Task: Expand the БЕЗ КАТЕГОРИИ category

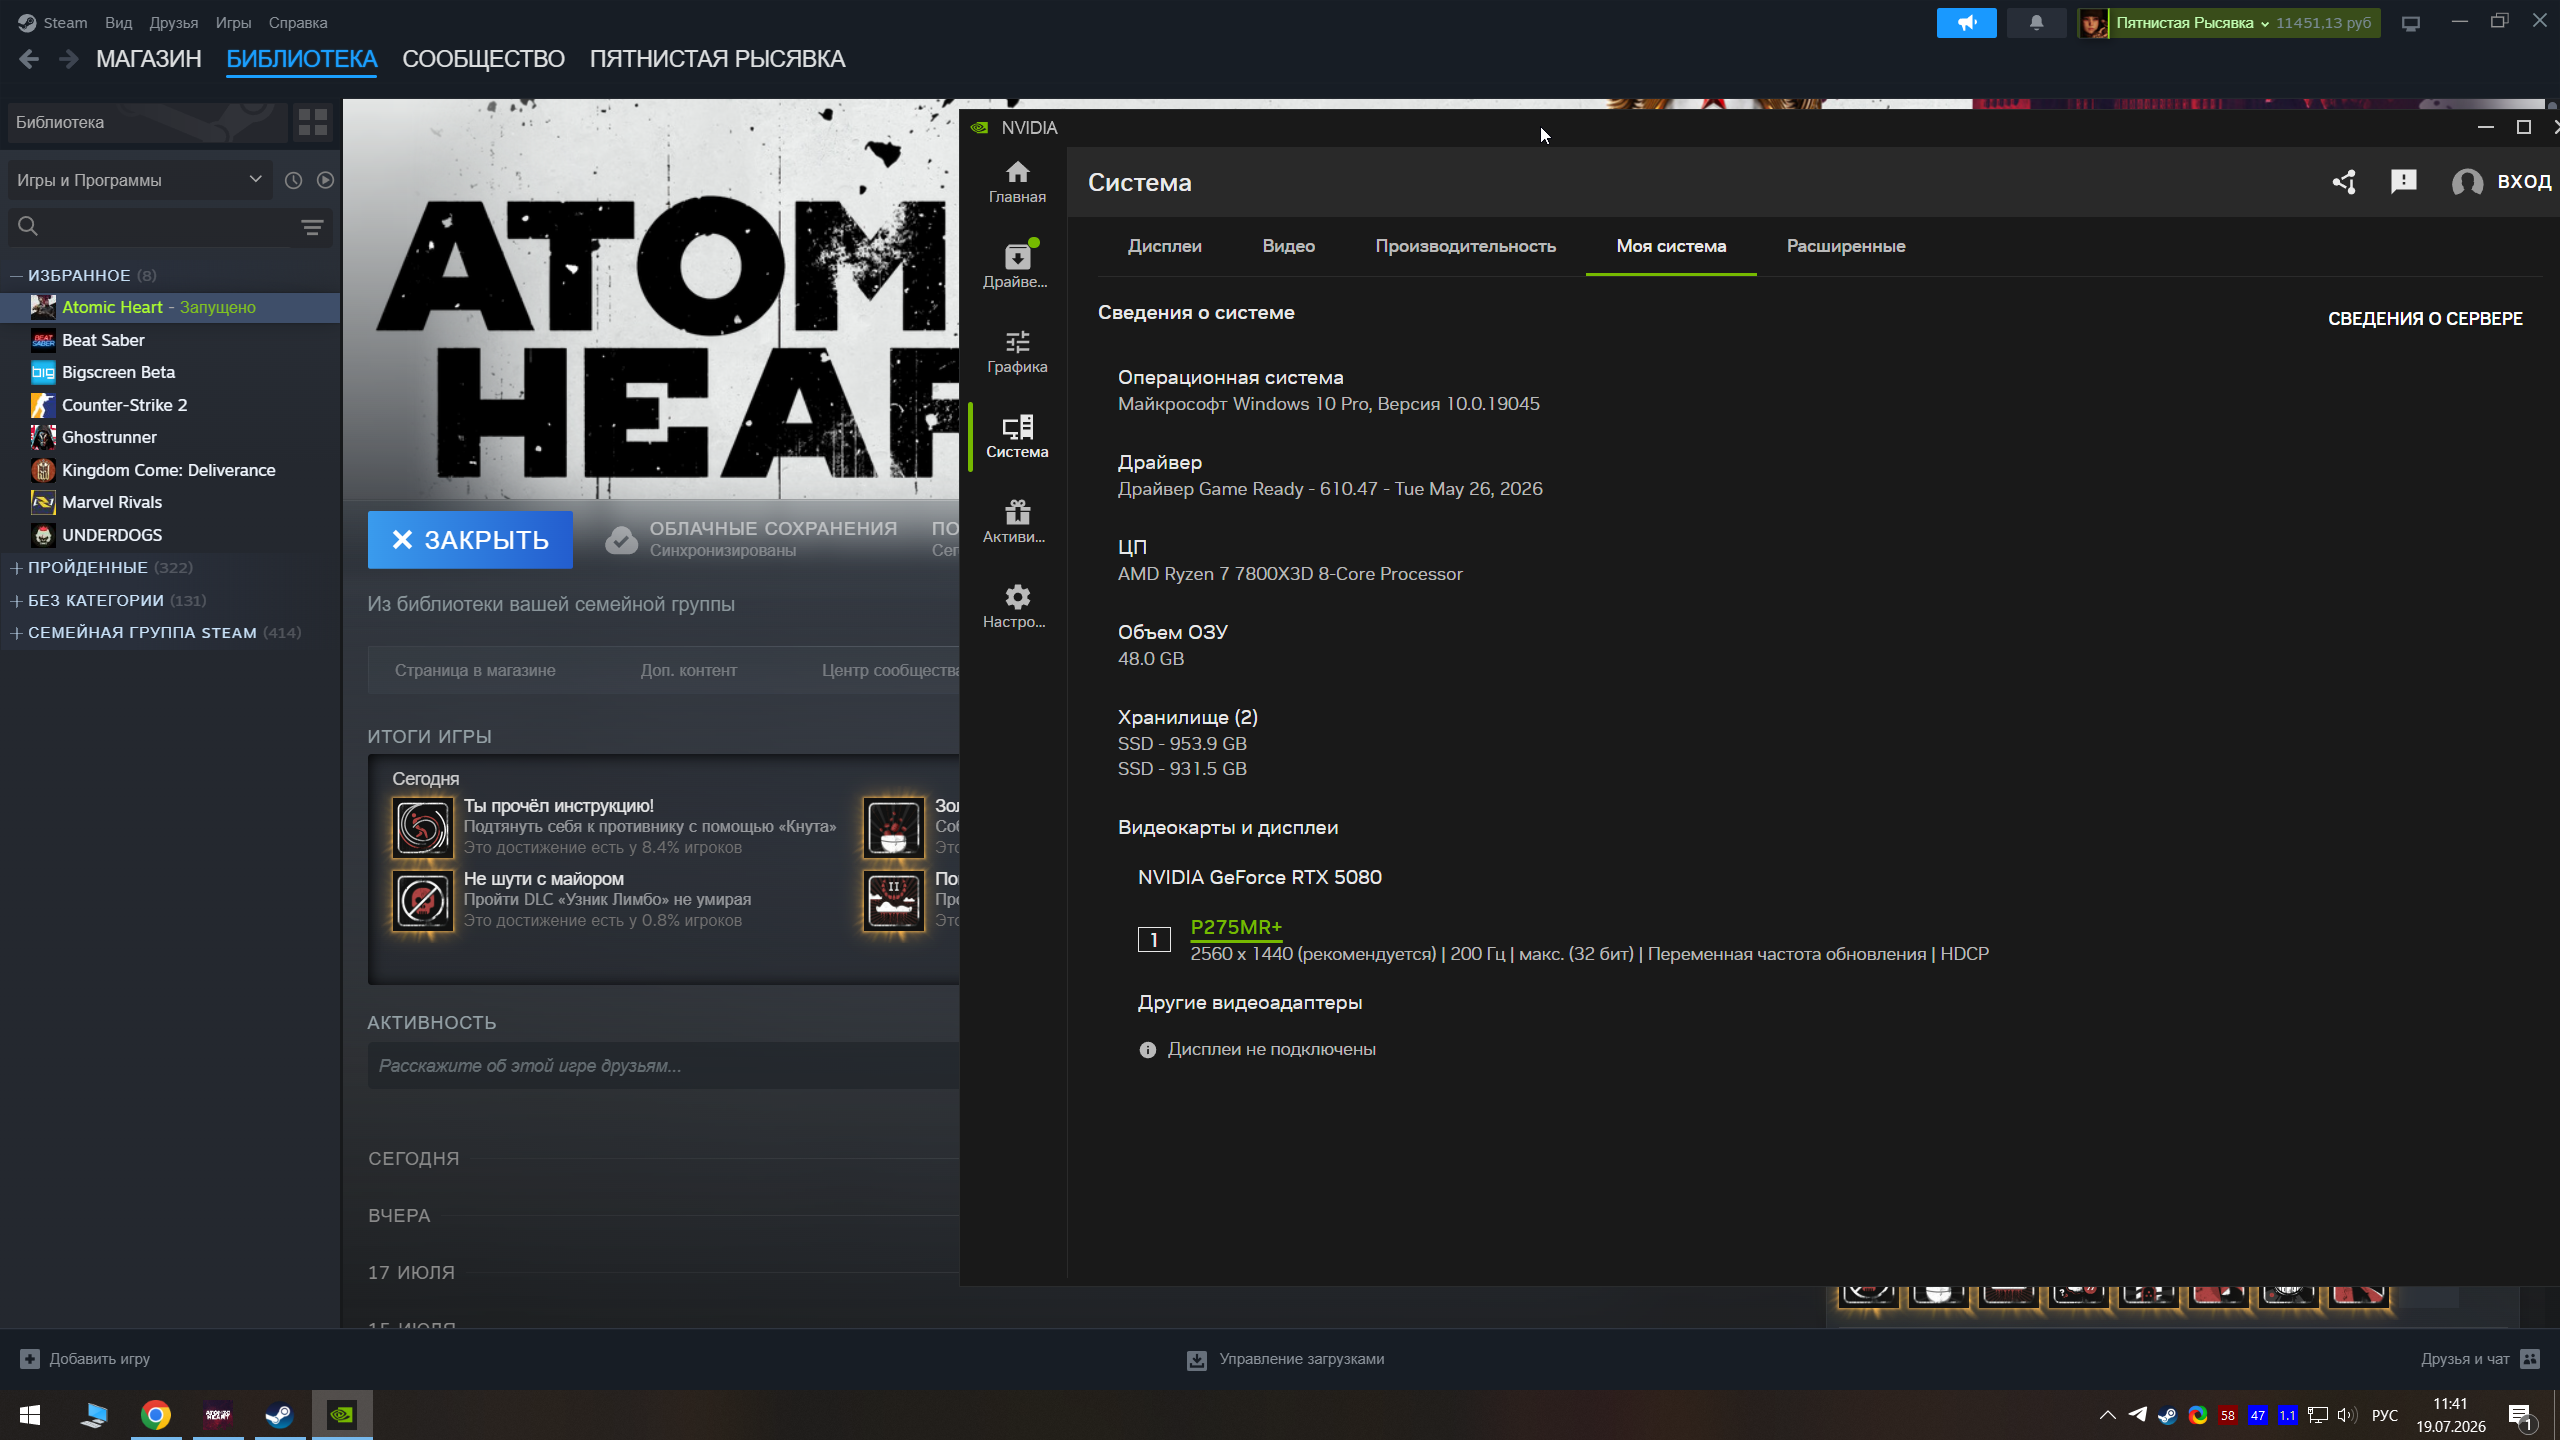Action: click(16, 600)
